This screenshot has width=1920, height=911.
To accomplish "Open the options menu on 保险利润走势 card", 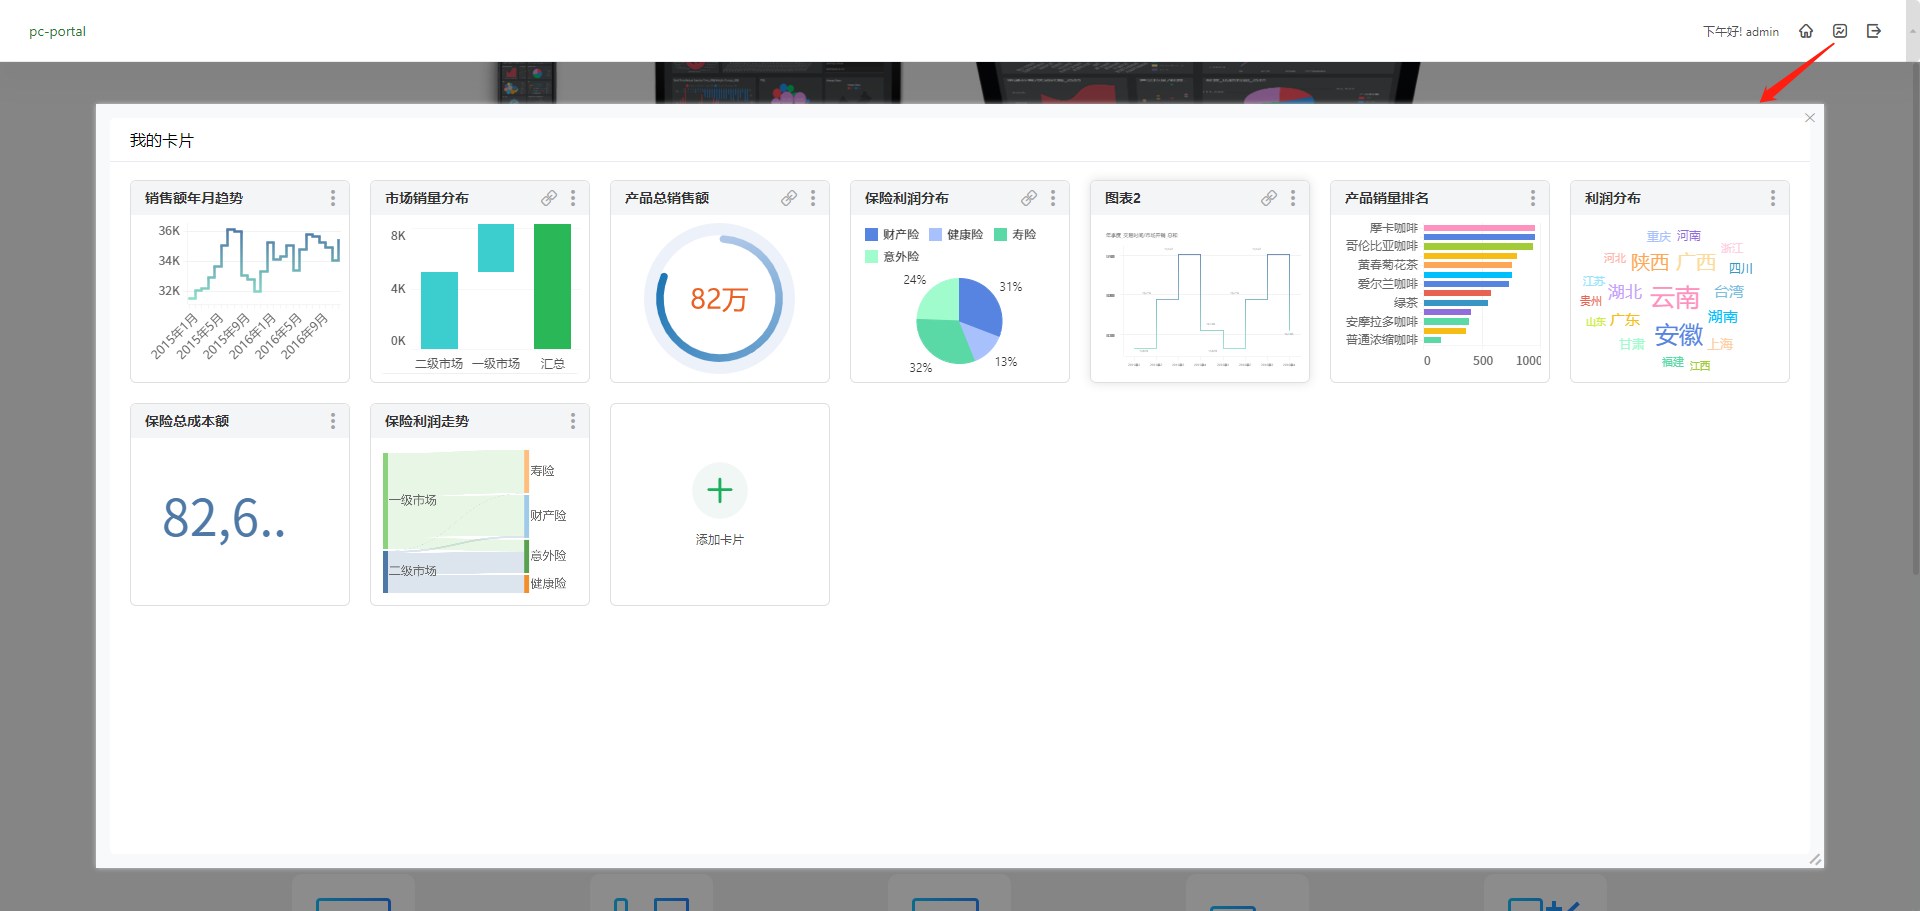I will [x=573, y=421].
